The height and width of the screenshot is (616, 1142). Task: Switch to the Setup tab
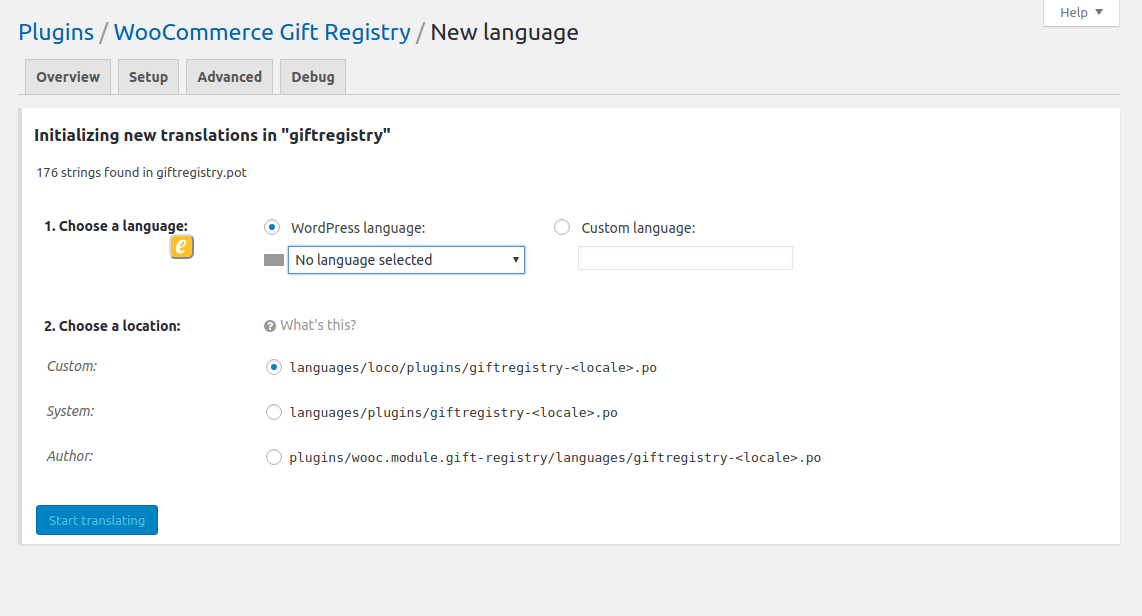point(149,76)
